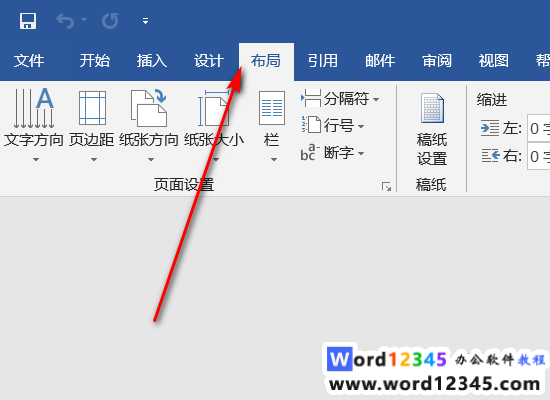Screen dimensions: 550x400
Task: Click the Redo icon in title bar
Action: 110,21
